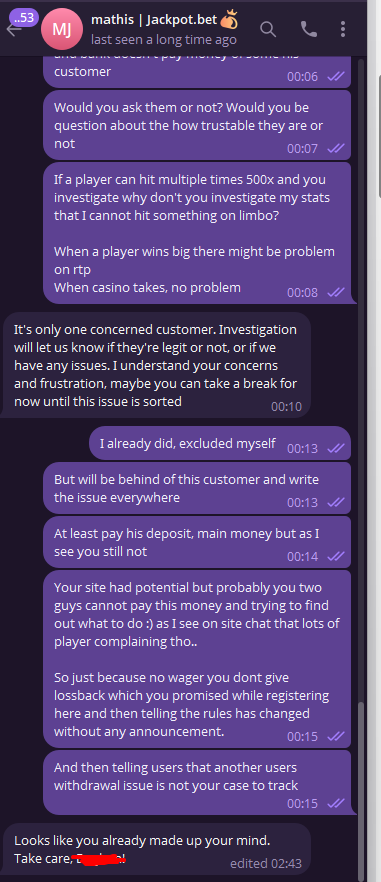
Task: Click the 'Would you ask them or not' message
Action: 197,125
